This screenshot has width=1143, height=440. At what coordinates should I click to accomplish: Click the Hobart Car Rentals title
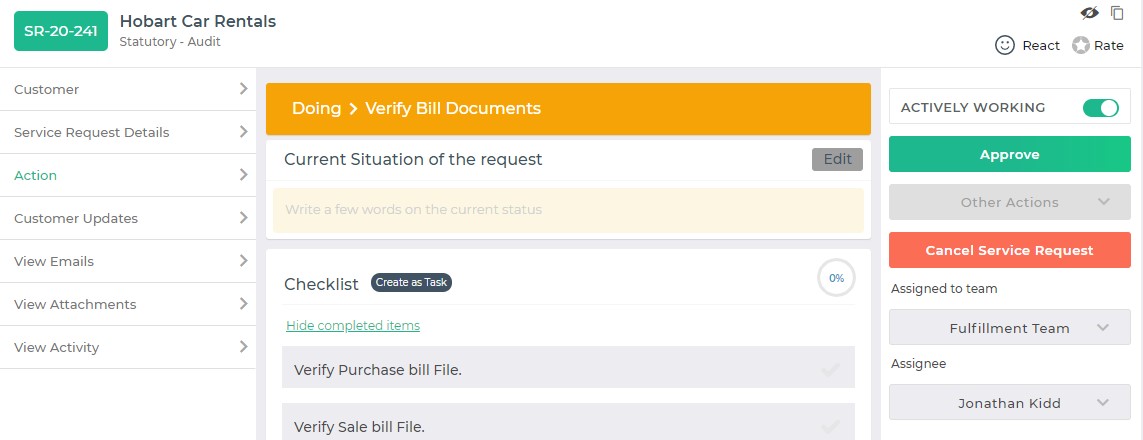(198, 21)
